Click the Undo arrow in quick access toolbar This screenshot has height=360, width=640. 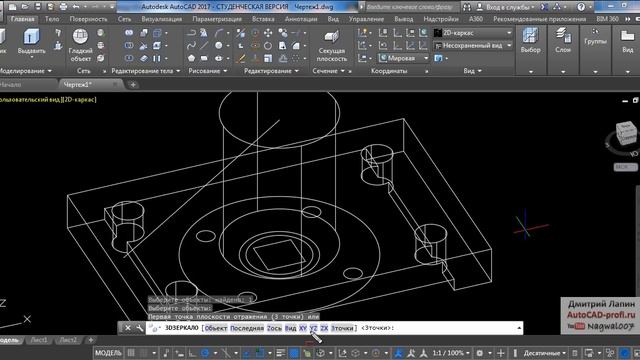click(76, 7)
